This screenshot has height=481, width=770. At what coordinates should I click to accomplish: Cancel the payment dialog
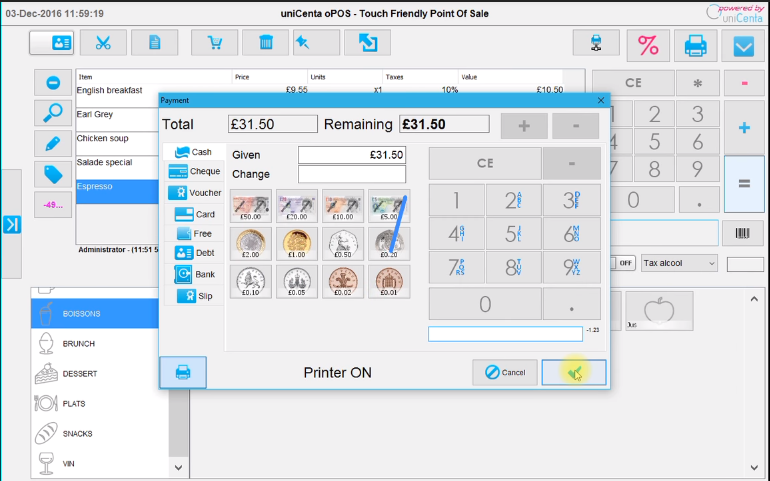[504, 372]
